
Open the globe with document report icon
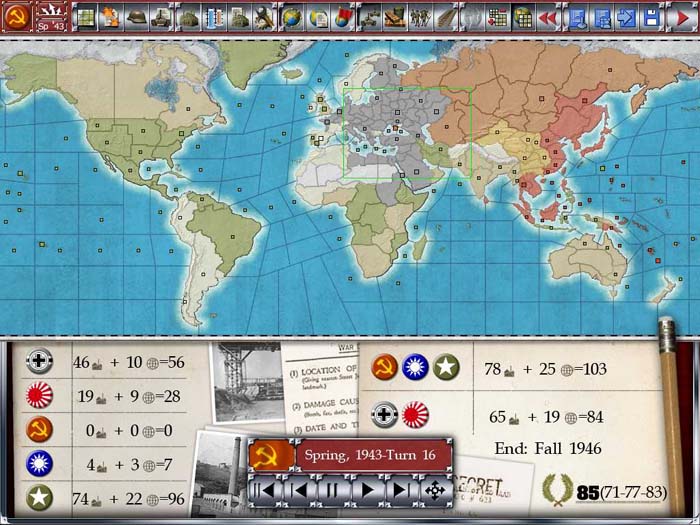point(319,18)
